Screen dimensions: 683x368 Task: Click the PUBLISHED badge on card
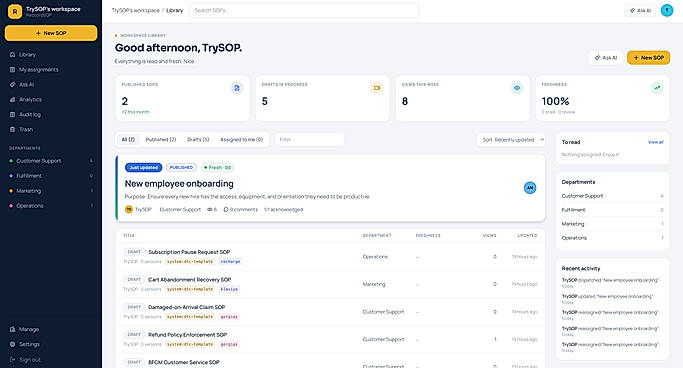181,168
